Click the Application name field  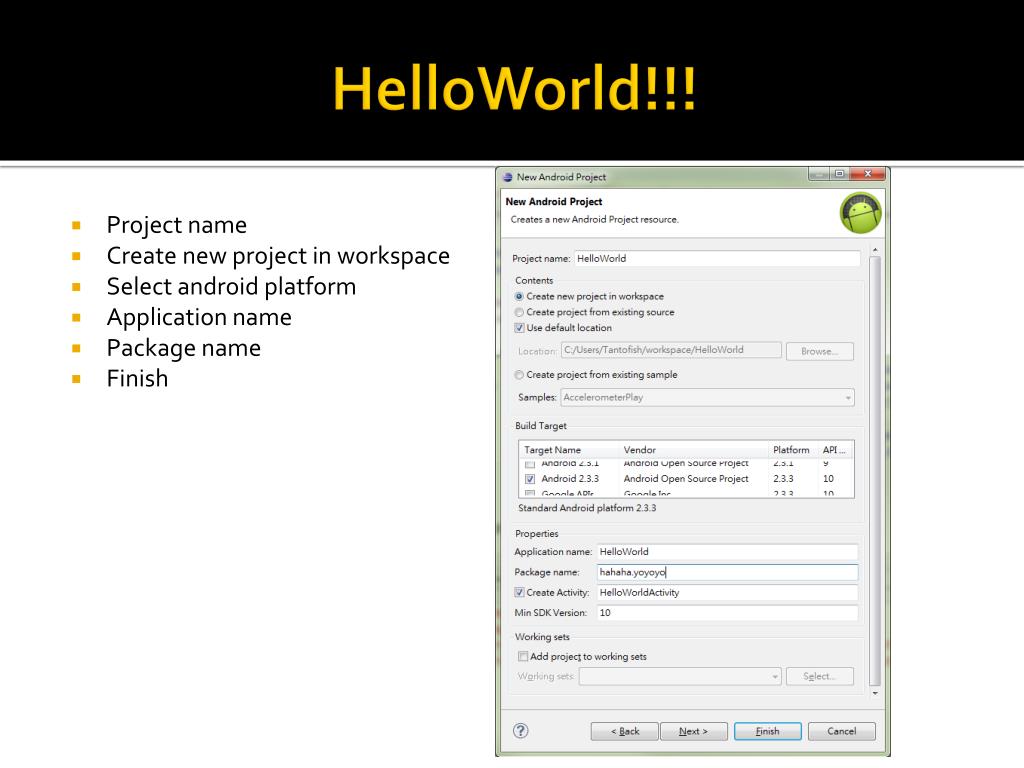point(727,552)
